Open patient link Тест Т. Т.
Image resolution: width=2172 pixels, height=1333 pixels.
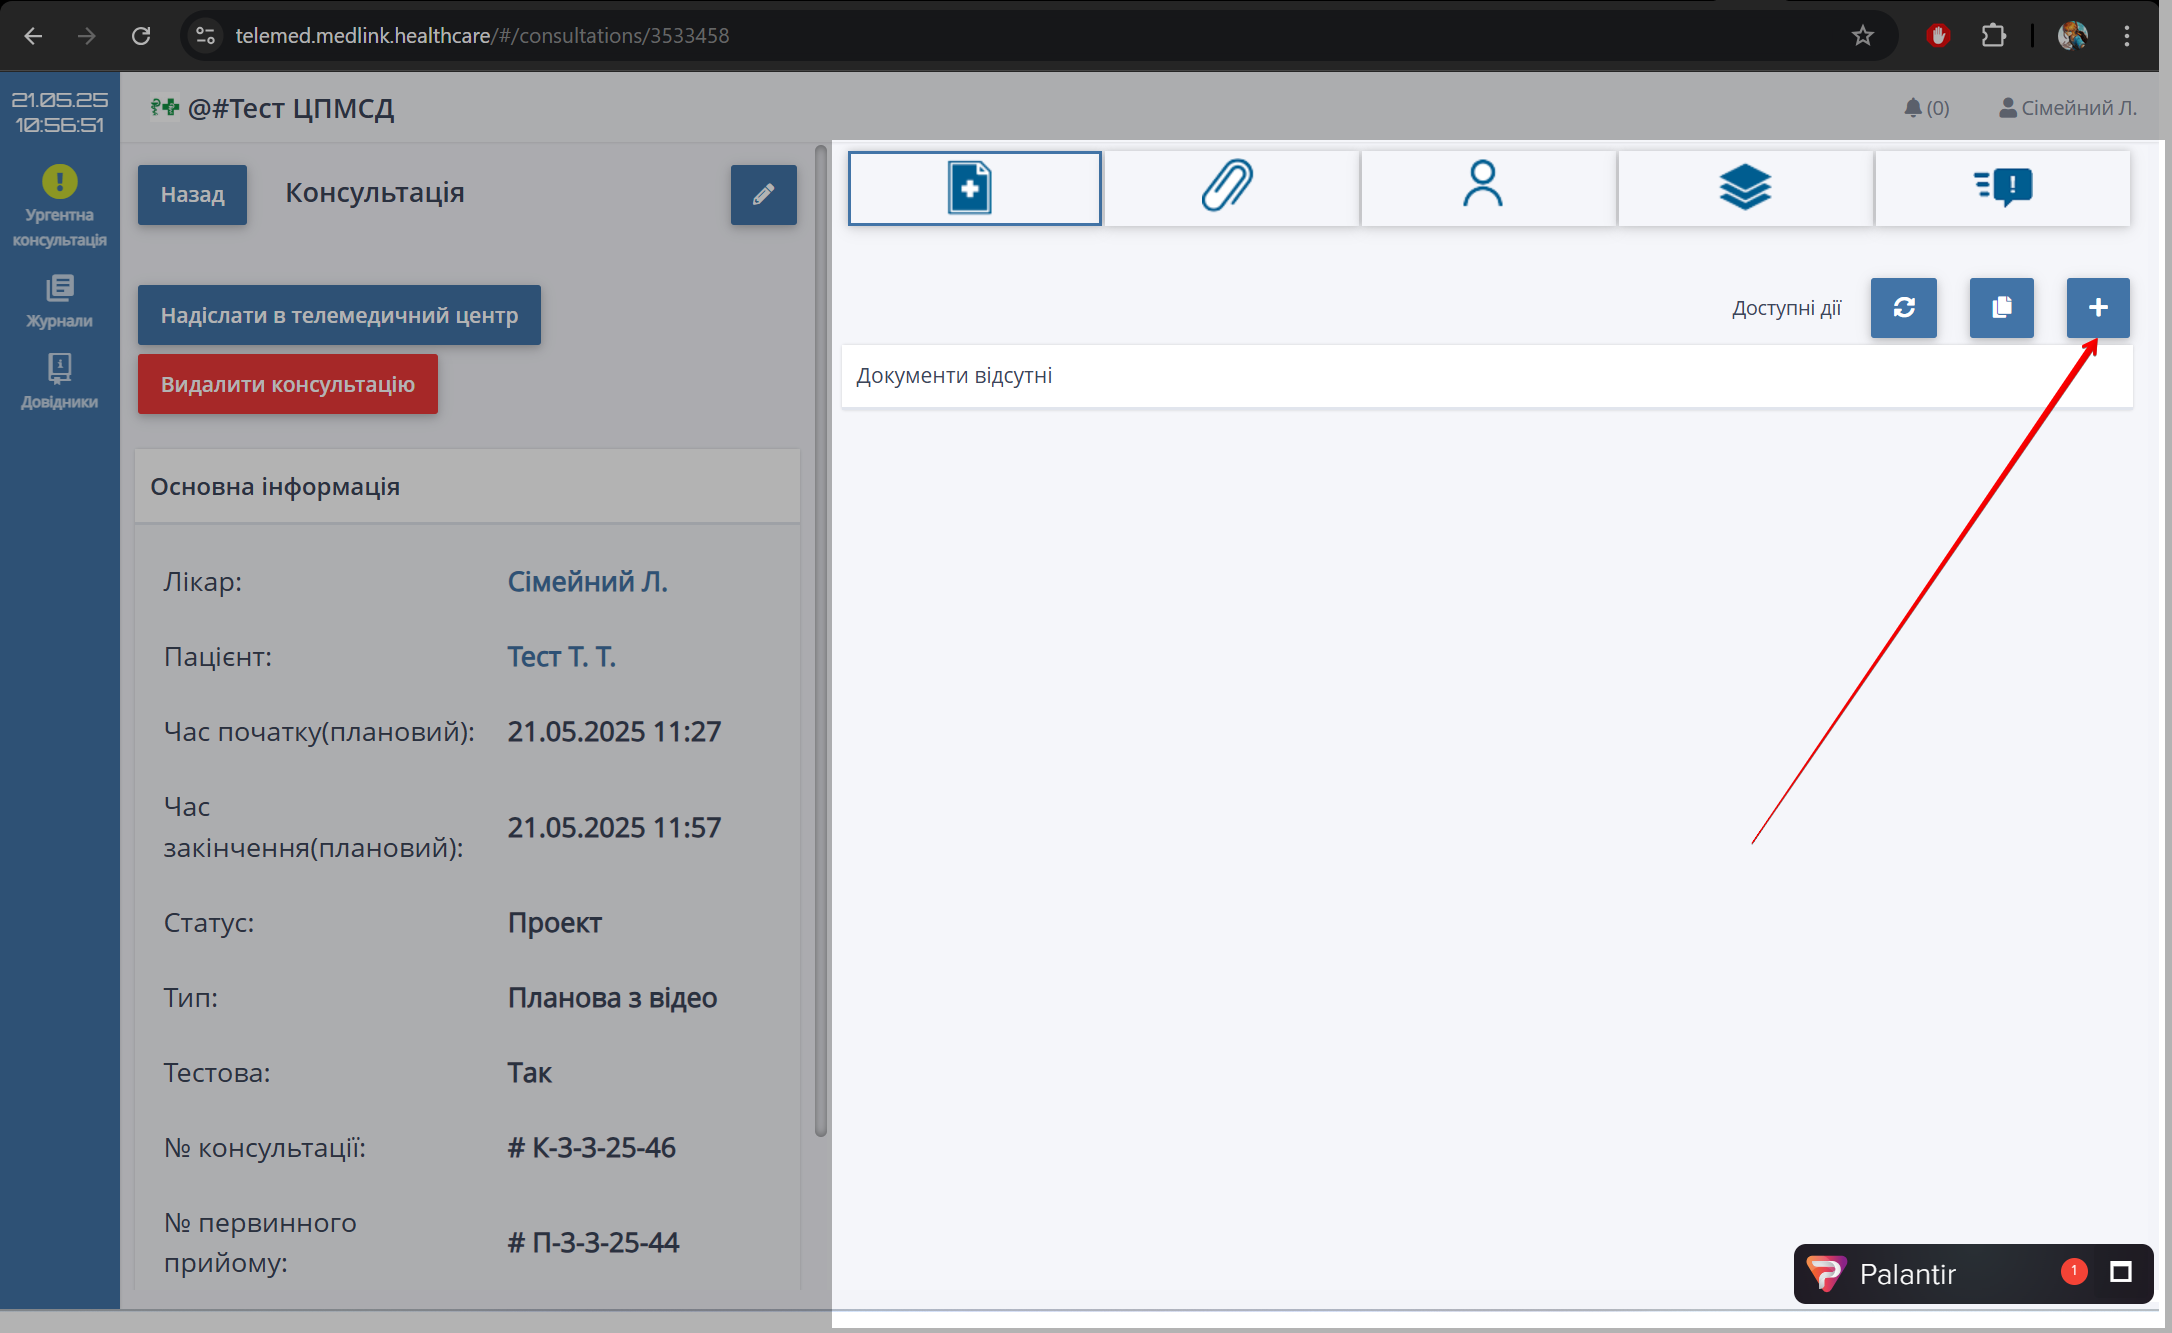pos(561,656)
